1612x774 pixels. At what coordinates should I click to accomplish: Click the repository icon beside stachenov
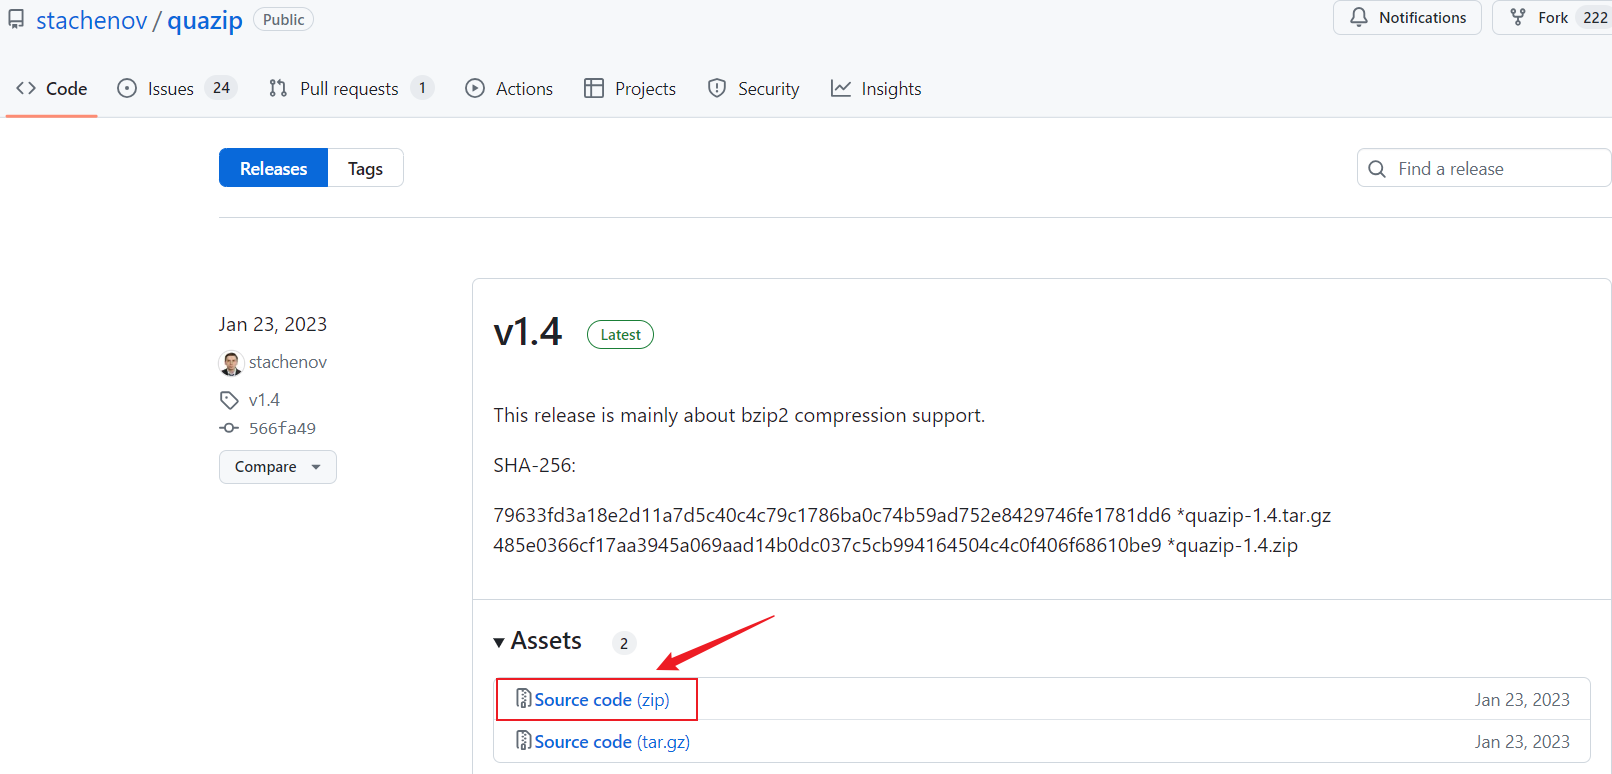16,19
